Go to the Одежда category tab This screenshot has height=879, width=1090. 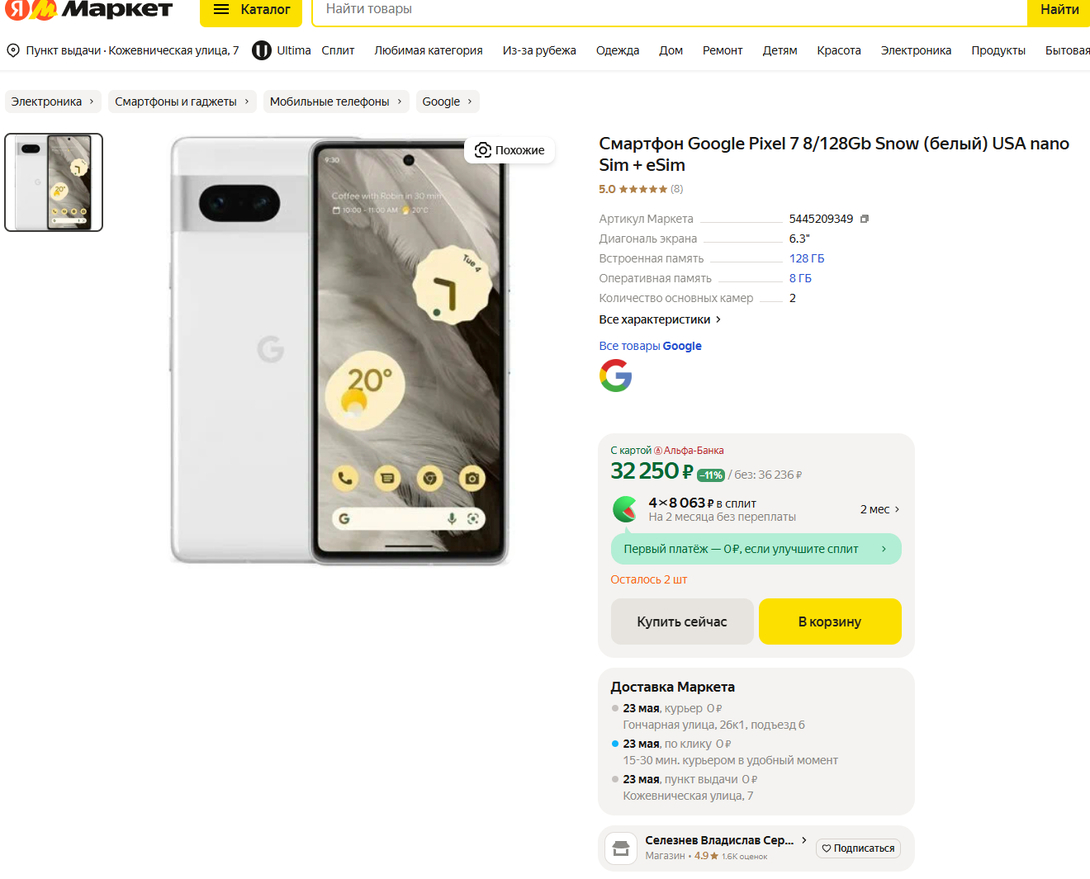[x=617, y=50]
